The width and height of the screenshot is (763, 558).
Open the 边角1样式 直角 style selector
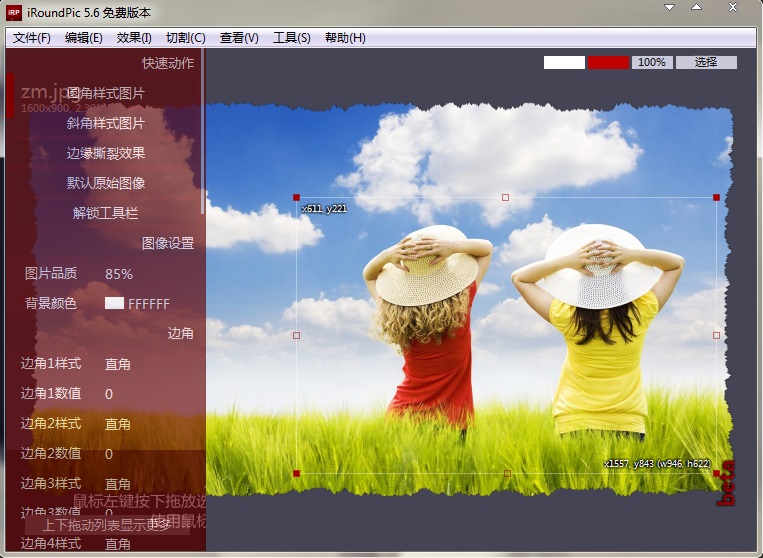(x=118, y=364)
